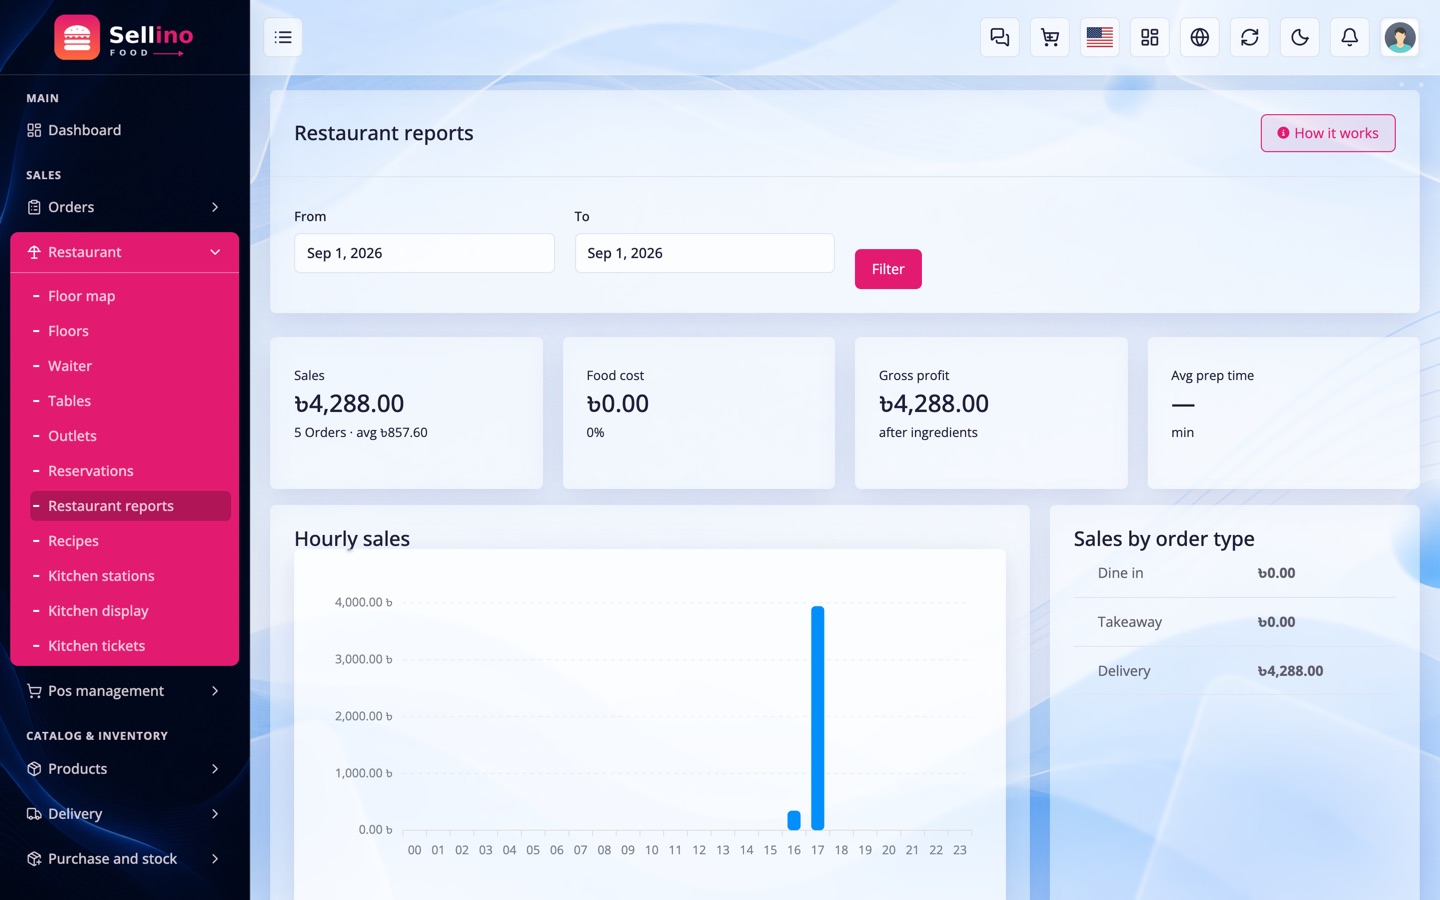
Task: Click the Orders clipboard icon
Action: (x=34, y=207)
